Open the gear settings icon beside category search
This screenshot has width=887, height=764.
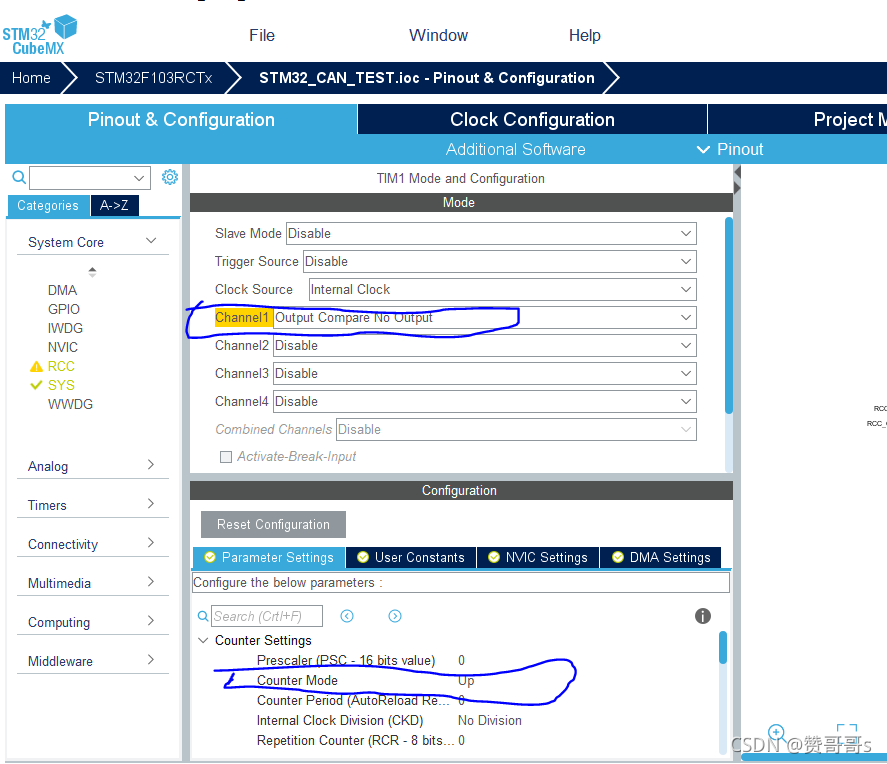click(170, 177)
